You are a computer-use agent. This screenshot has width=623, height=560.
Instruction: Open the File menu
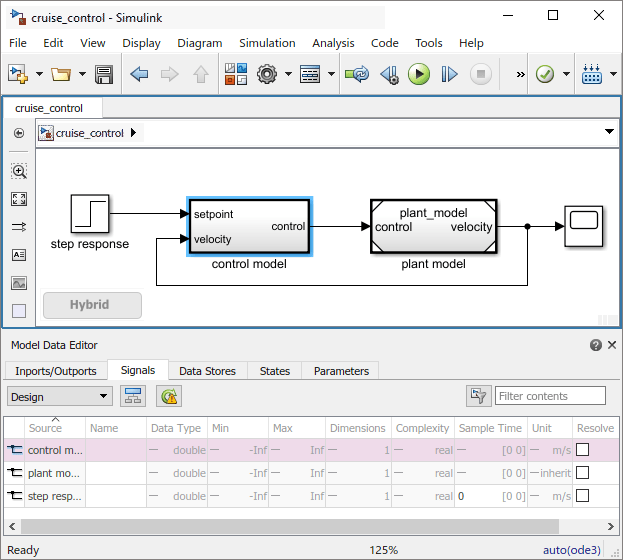pyautogui.click(x=18, y=43)
